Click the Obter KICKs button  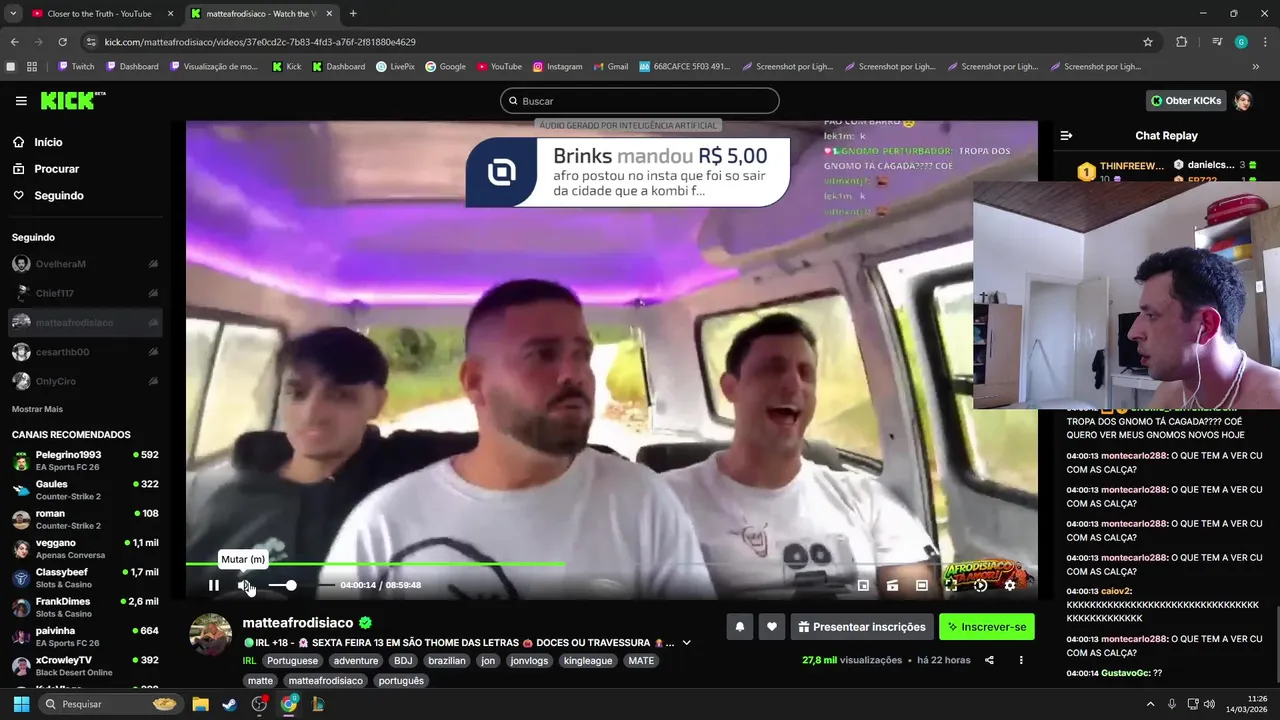click(x=1186, y=101)
